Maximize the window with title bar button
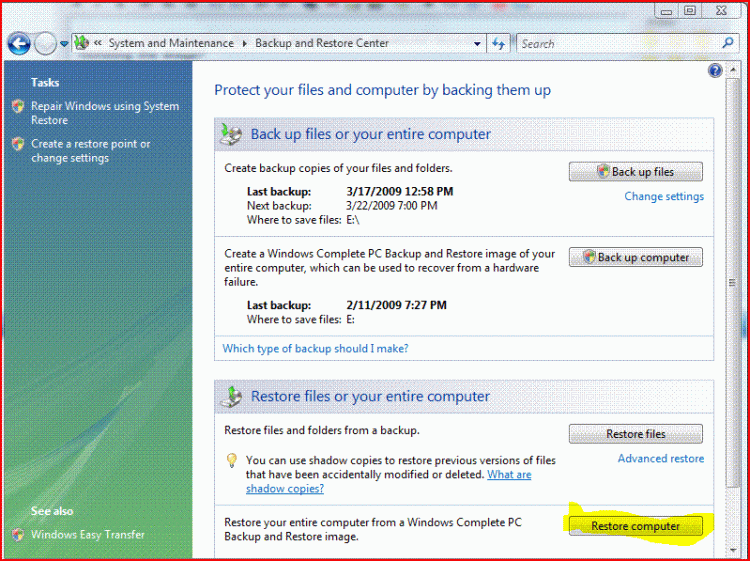This screenshot has height=561, width=750. pos(690,11)
